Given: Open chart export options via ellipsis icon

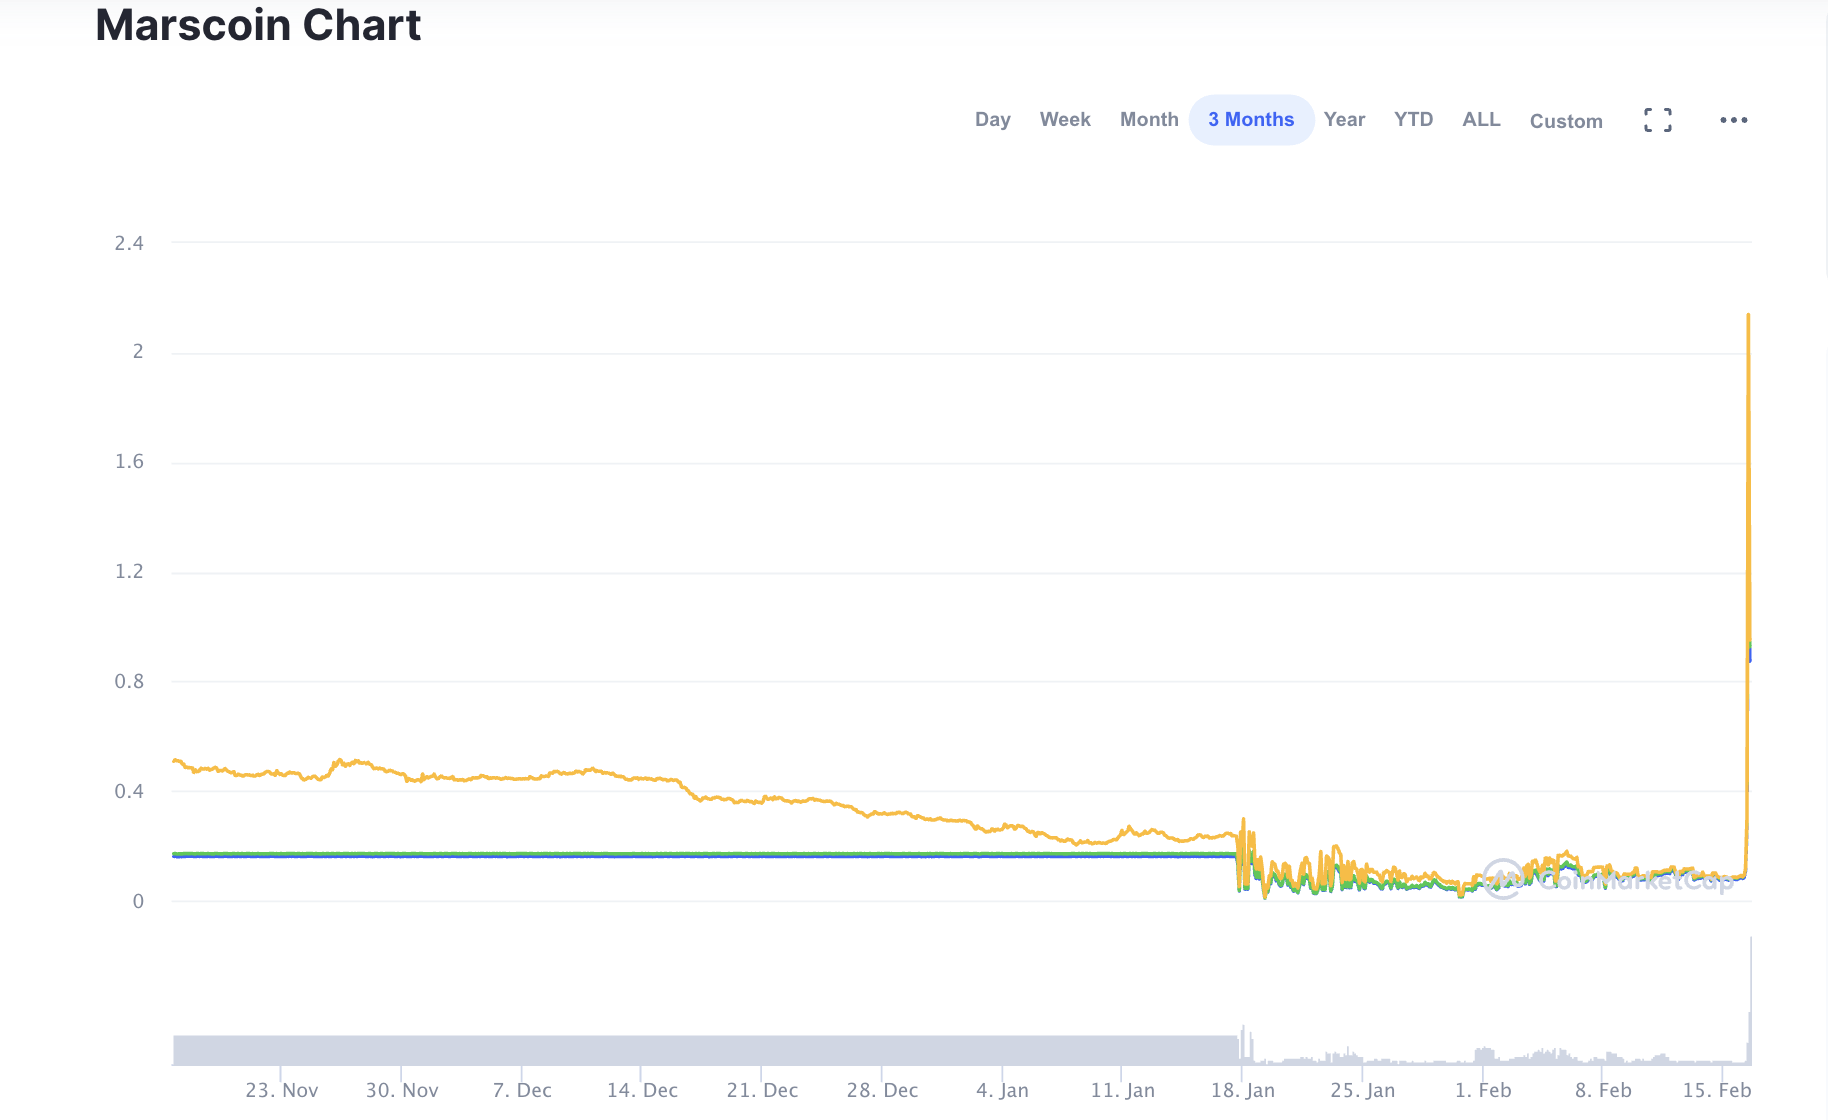Looking at the screenshot, I should coord(1733,120).
